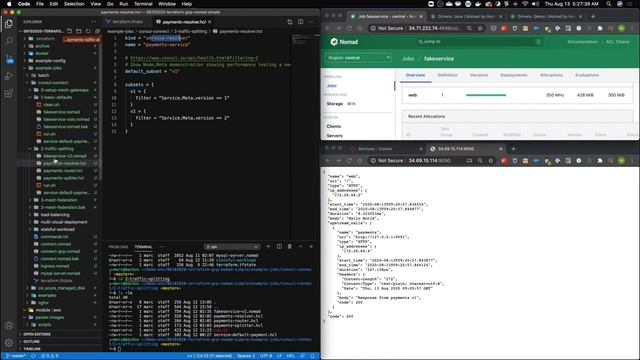Image resolution: width=640 pixels, height=360 pixels.
Task: Click the notifications bell in status bar
Action: [x=313, y=356]
